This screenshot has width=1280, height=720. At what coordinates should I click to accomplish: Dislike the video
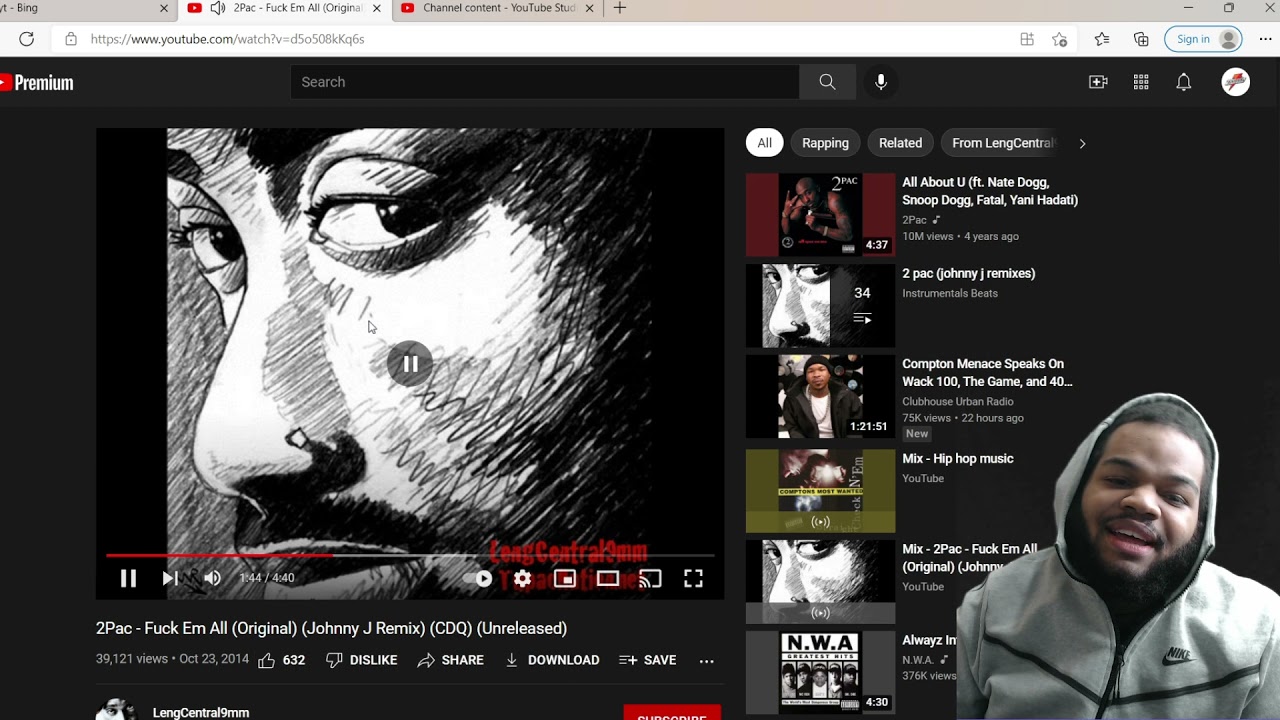click(361, 660)
